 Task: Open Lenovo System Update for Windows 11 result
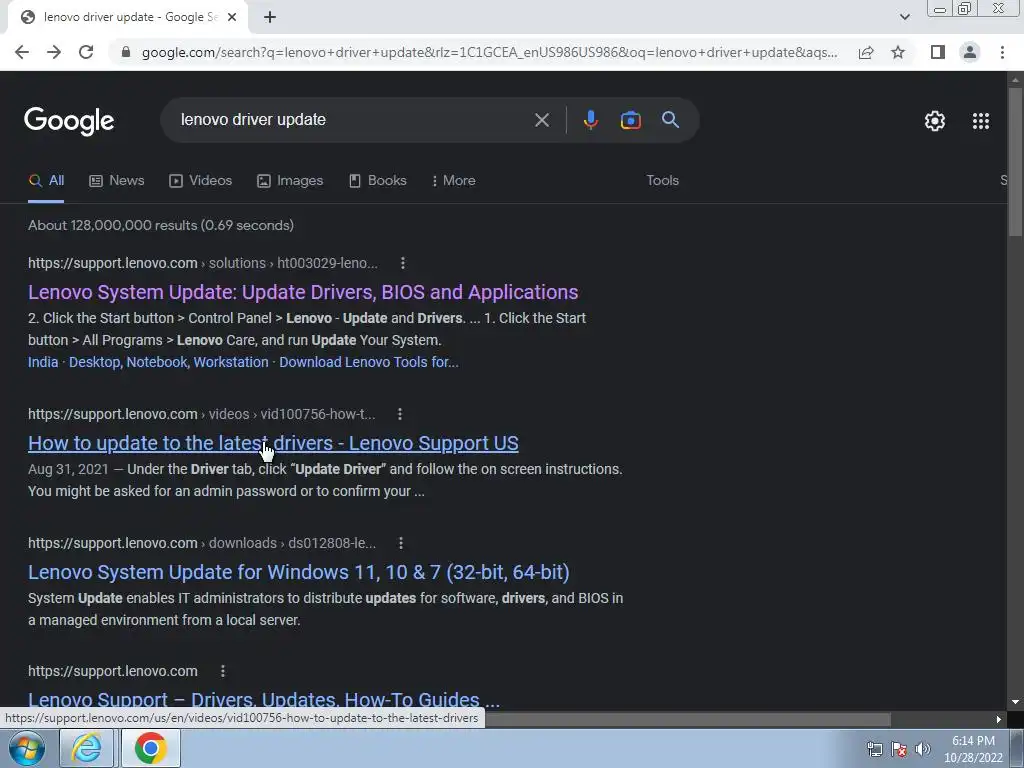point(298,572)
